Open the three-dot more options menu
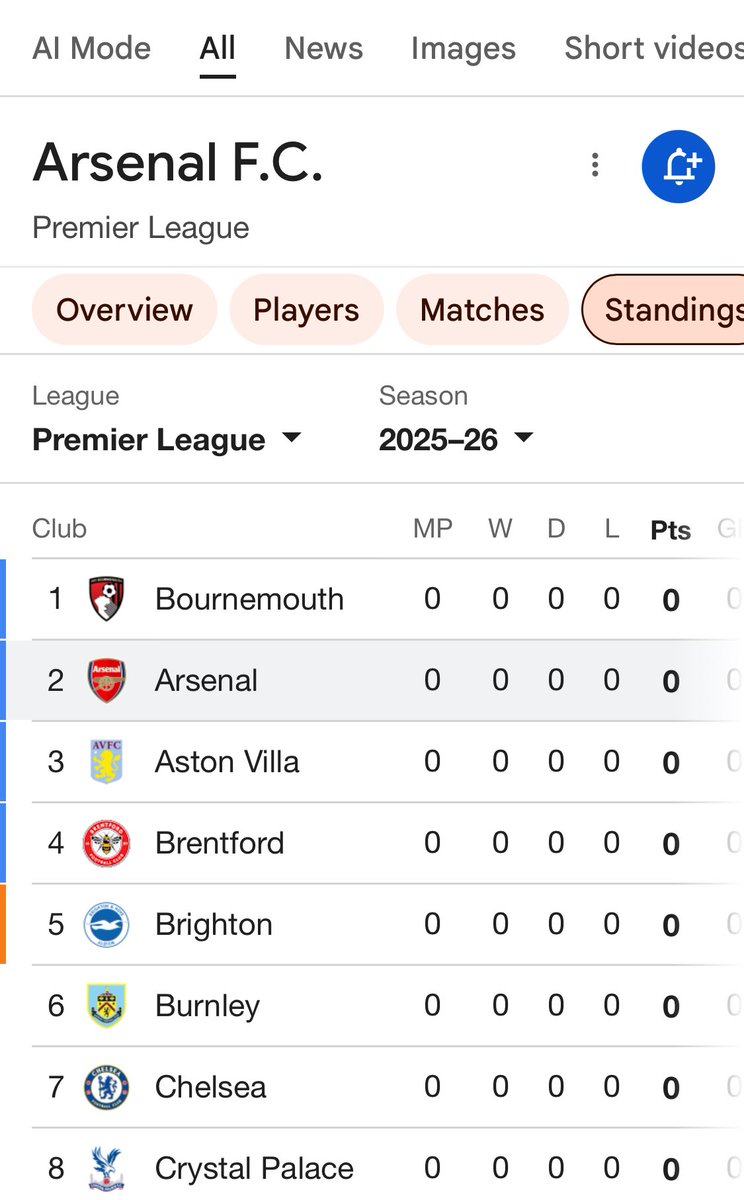 595,165
